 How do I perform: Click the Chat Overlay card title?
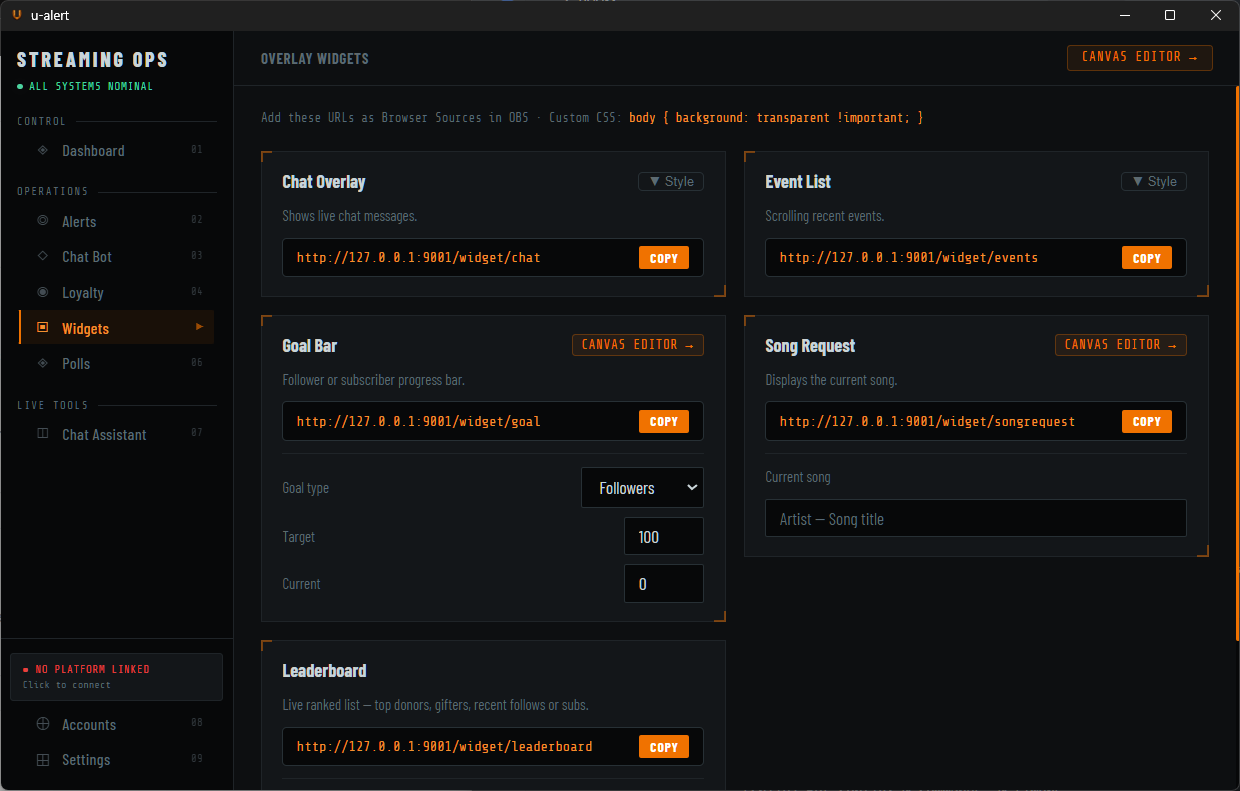tap(324, 182)
